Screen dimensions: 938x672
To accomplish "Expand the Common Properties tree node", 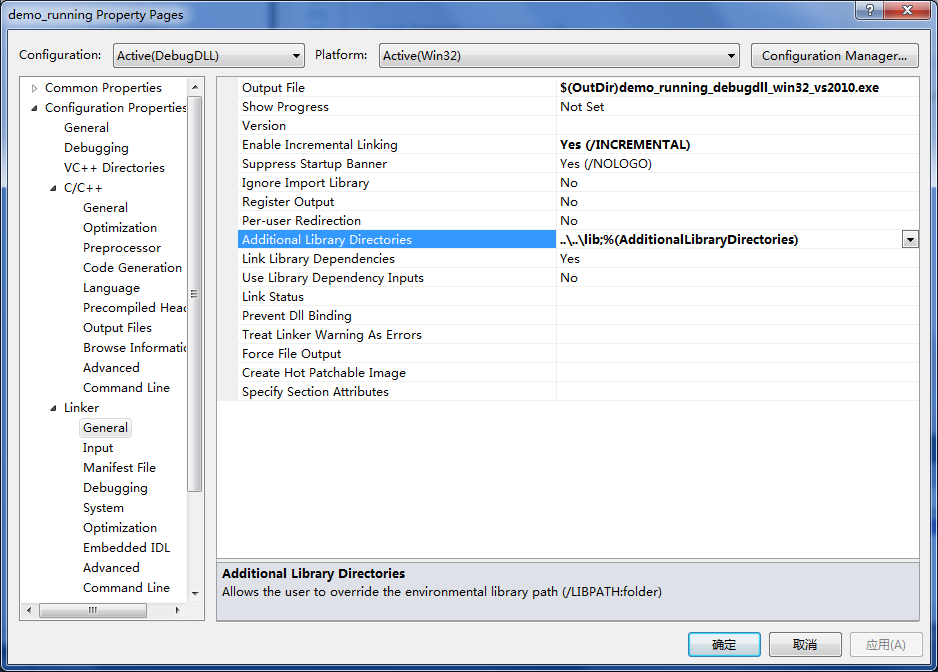I will [x=35, y=88].
